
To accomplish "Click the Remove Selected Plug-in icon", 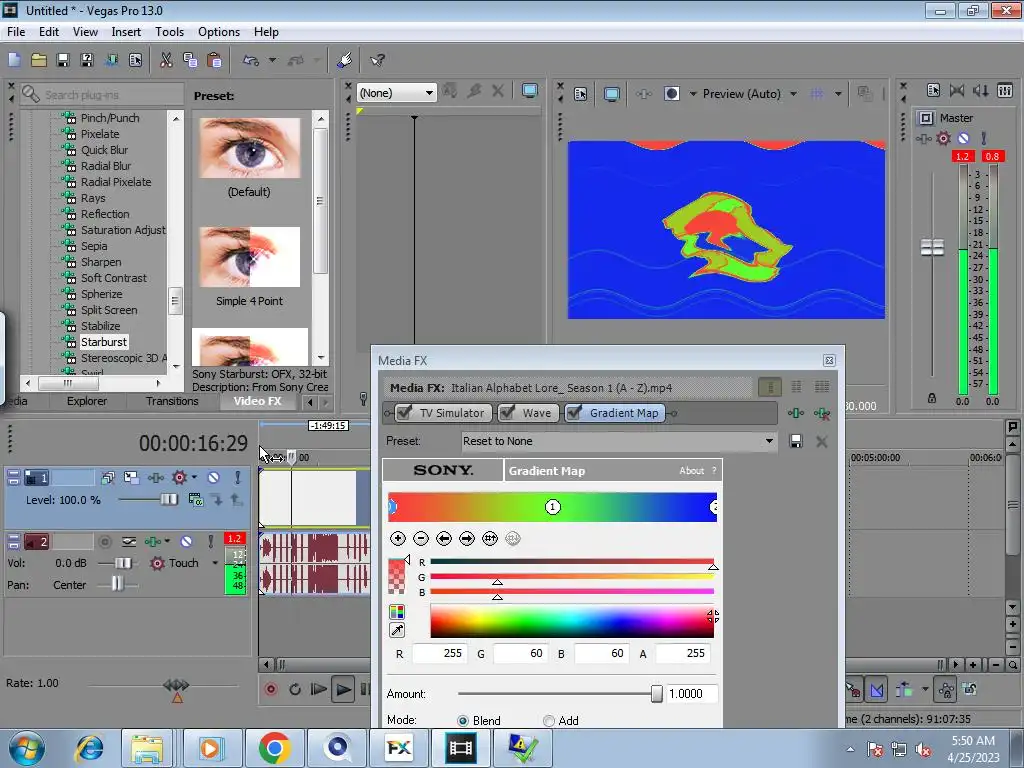I will [x=822, y=413].
